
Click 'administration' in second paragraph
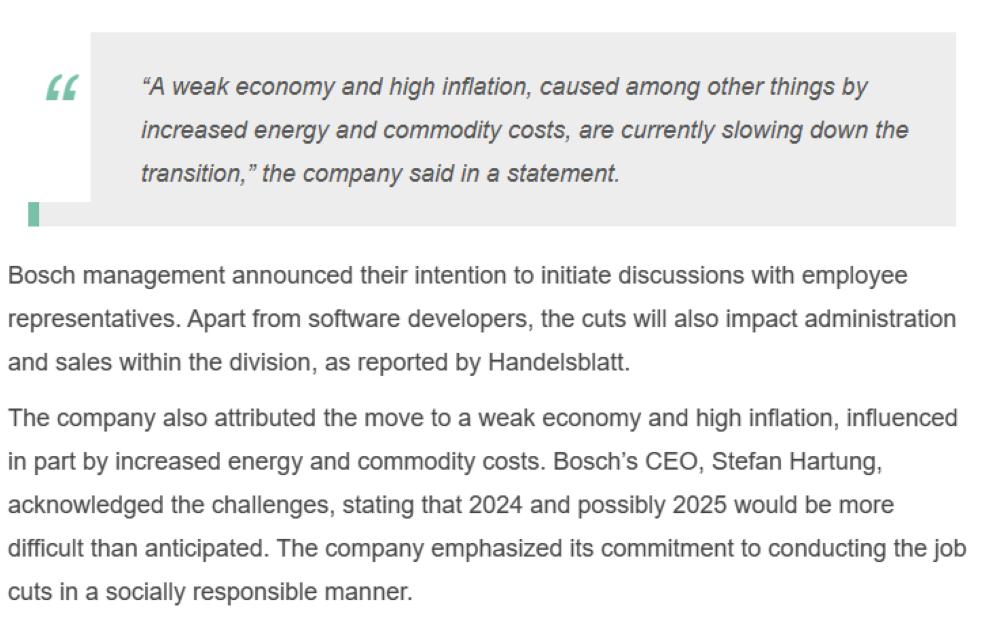[x=880, y=319]
